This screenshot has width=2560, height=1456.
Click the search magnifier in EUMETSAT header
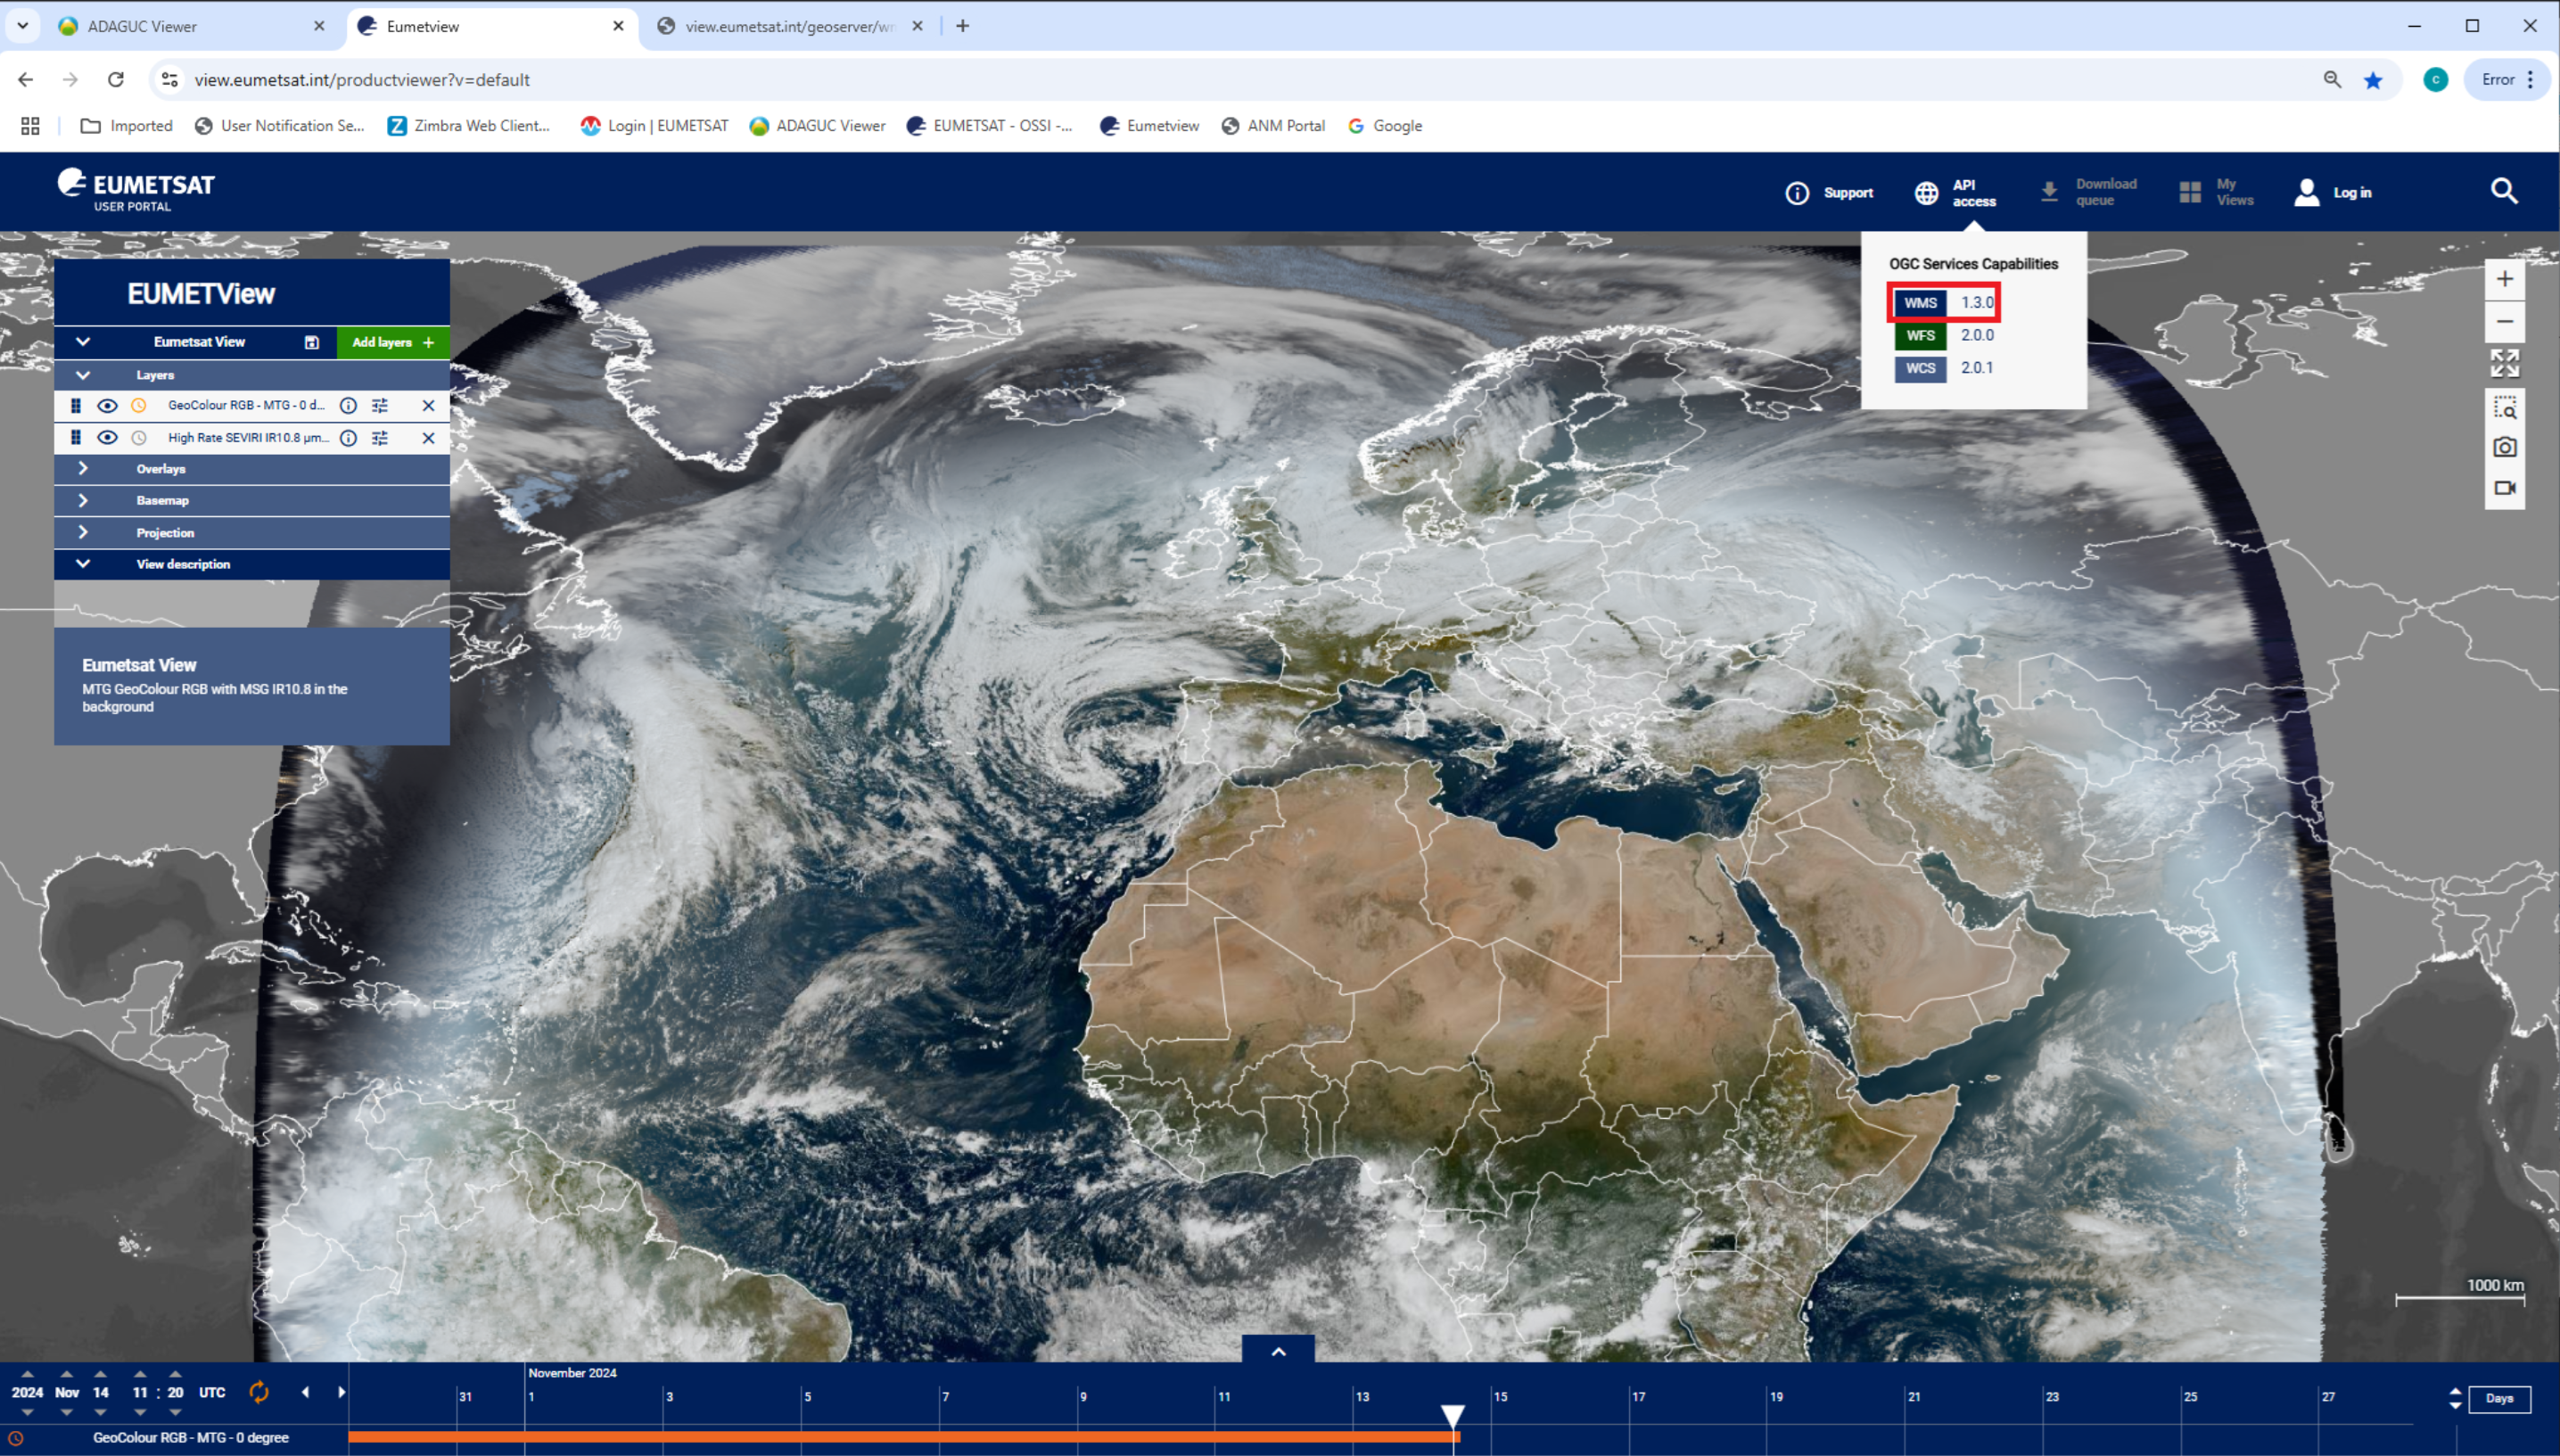click(x=2504, y=191)
